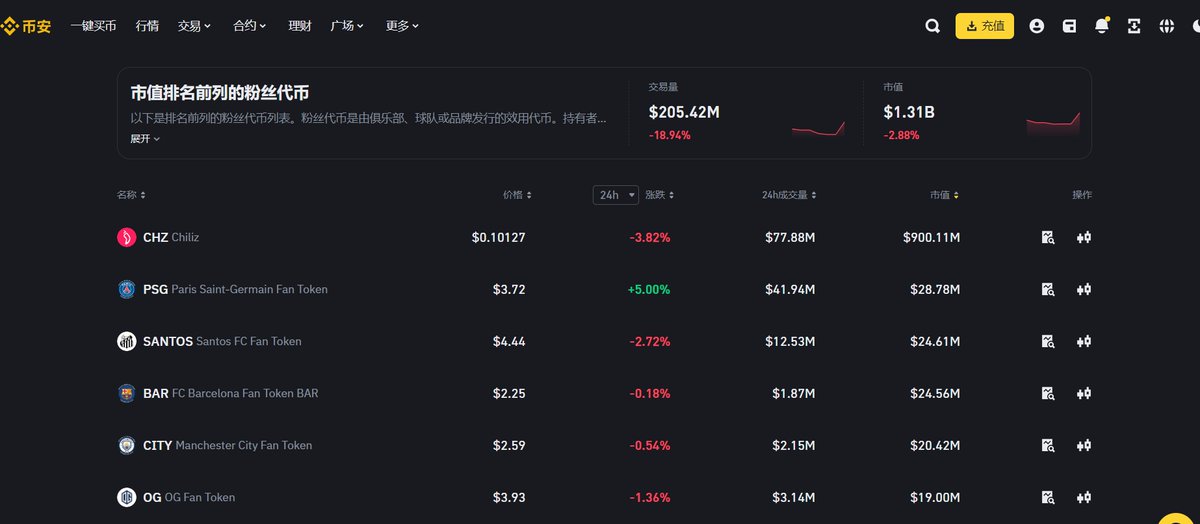Open the trade chart icon for SANTOS
Screen dimensions: 1200x524
tap(1084, 341)
